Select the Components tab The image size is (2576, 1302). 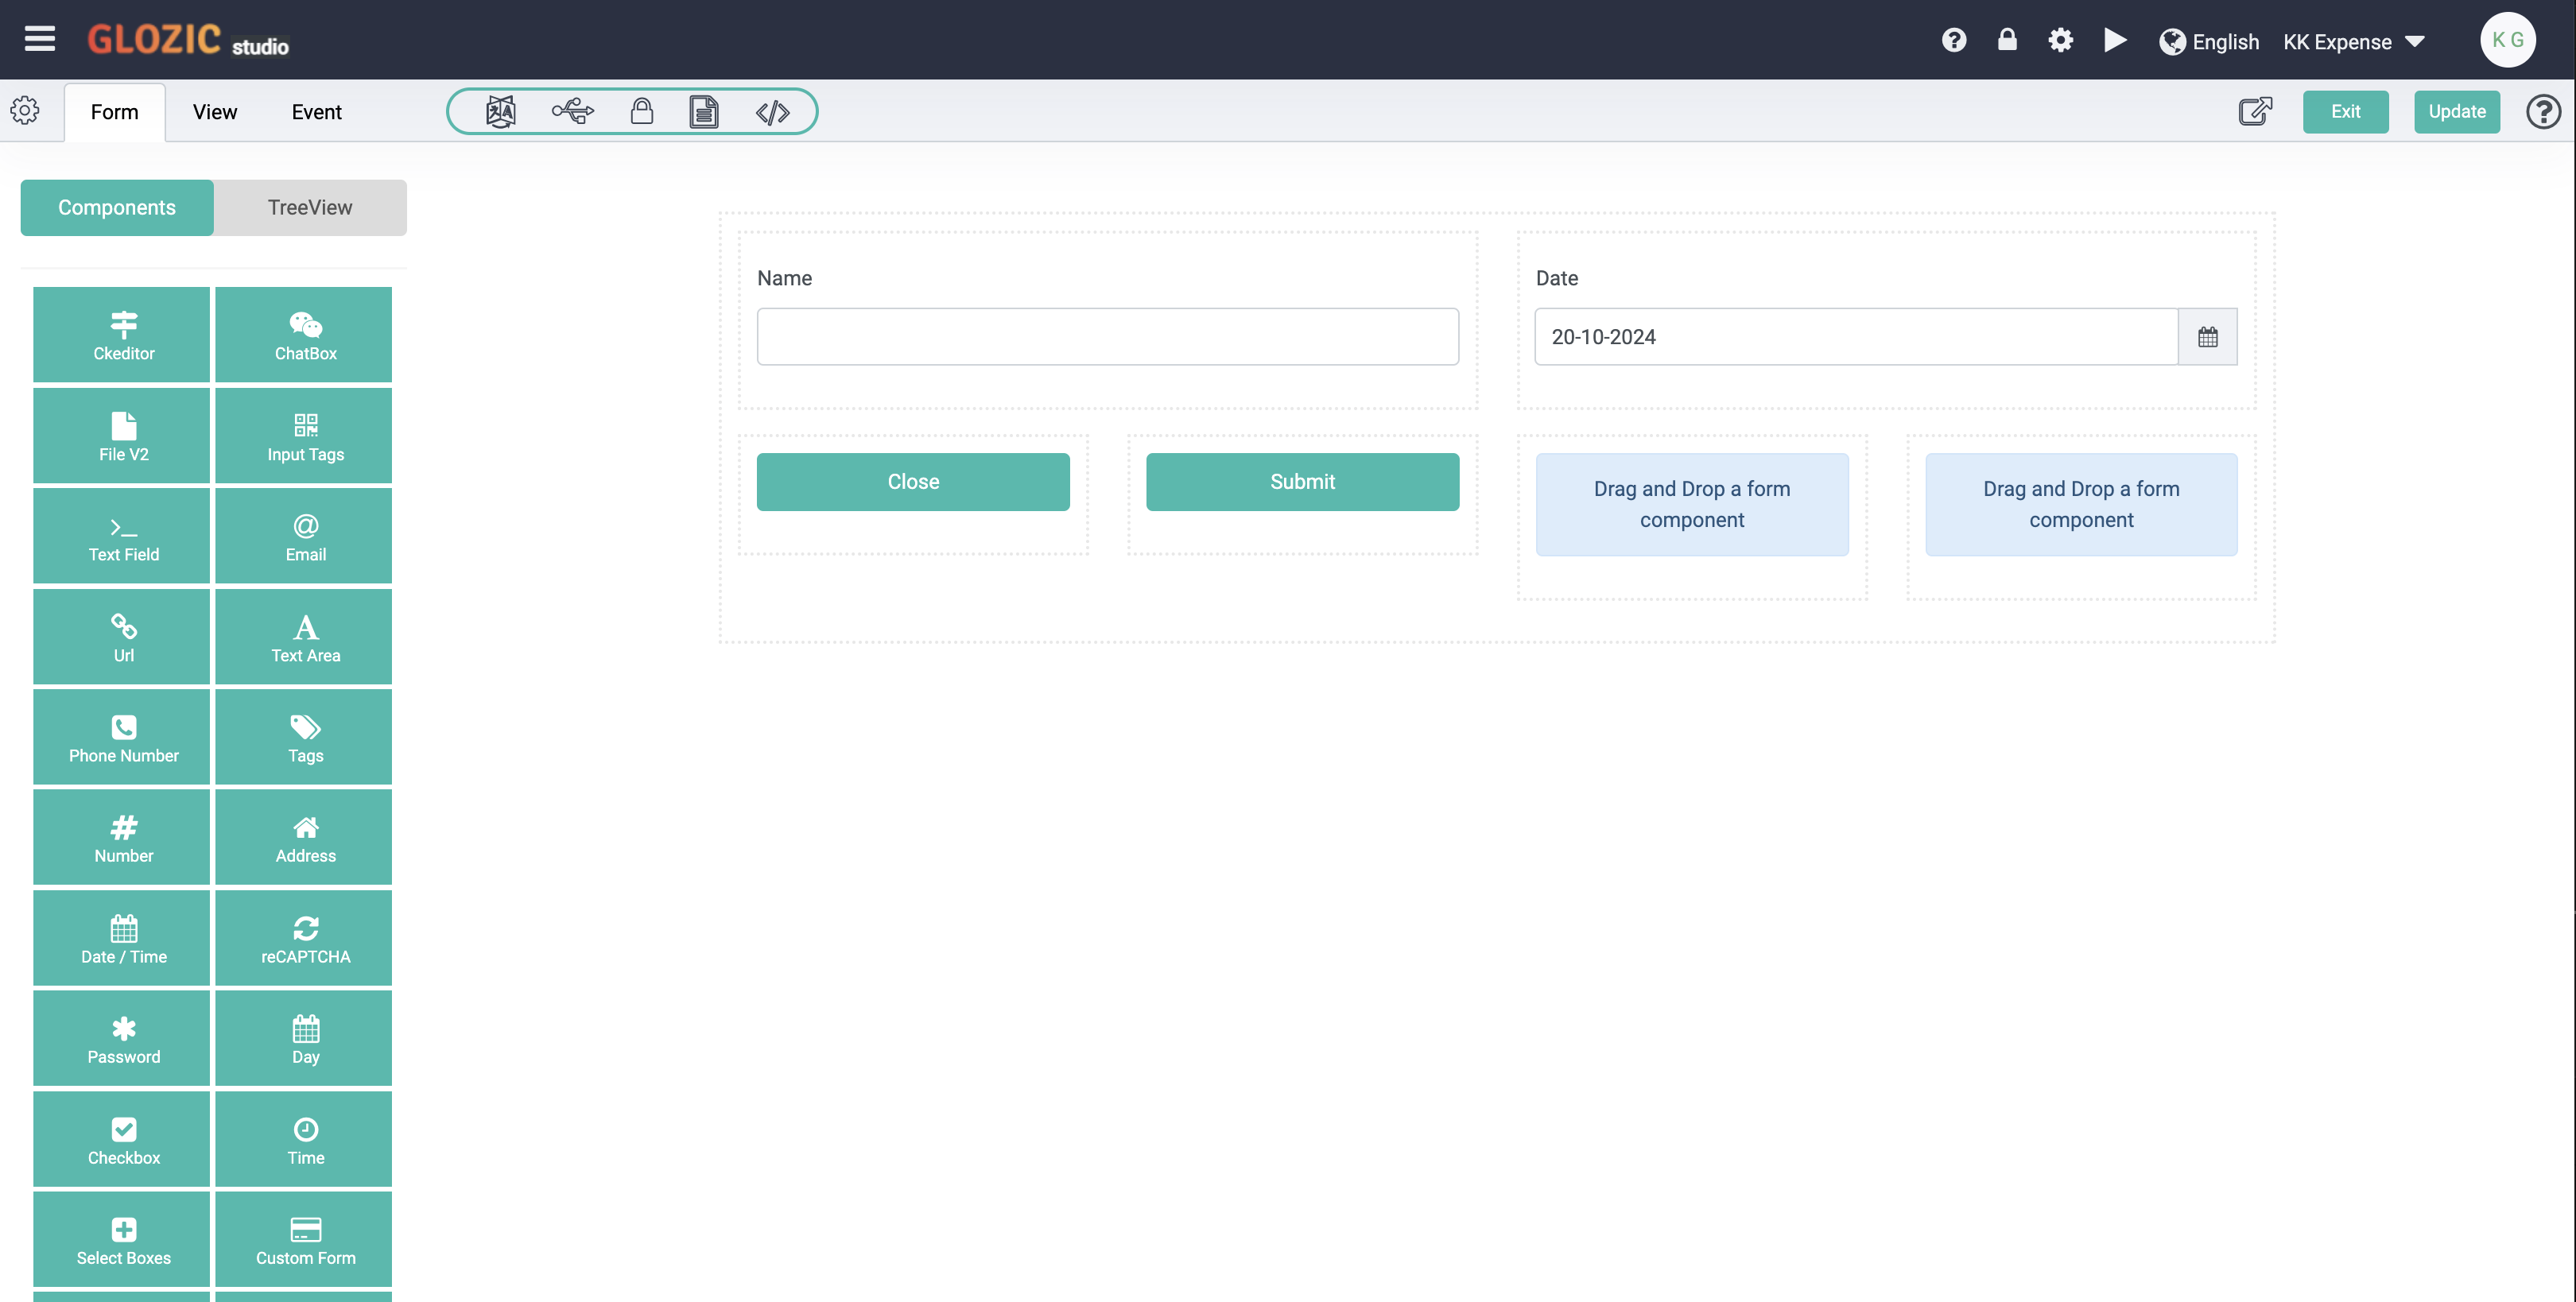tap(117, 207)
